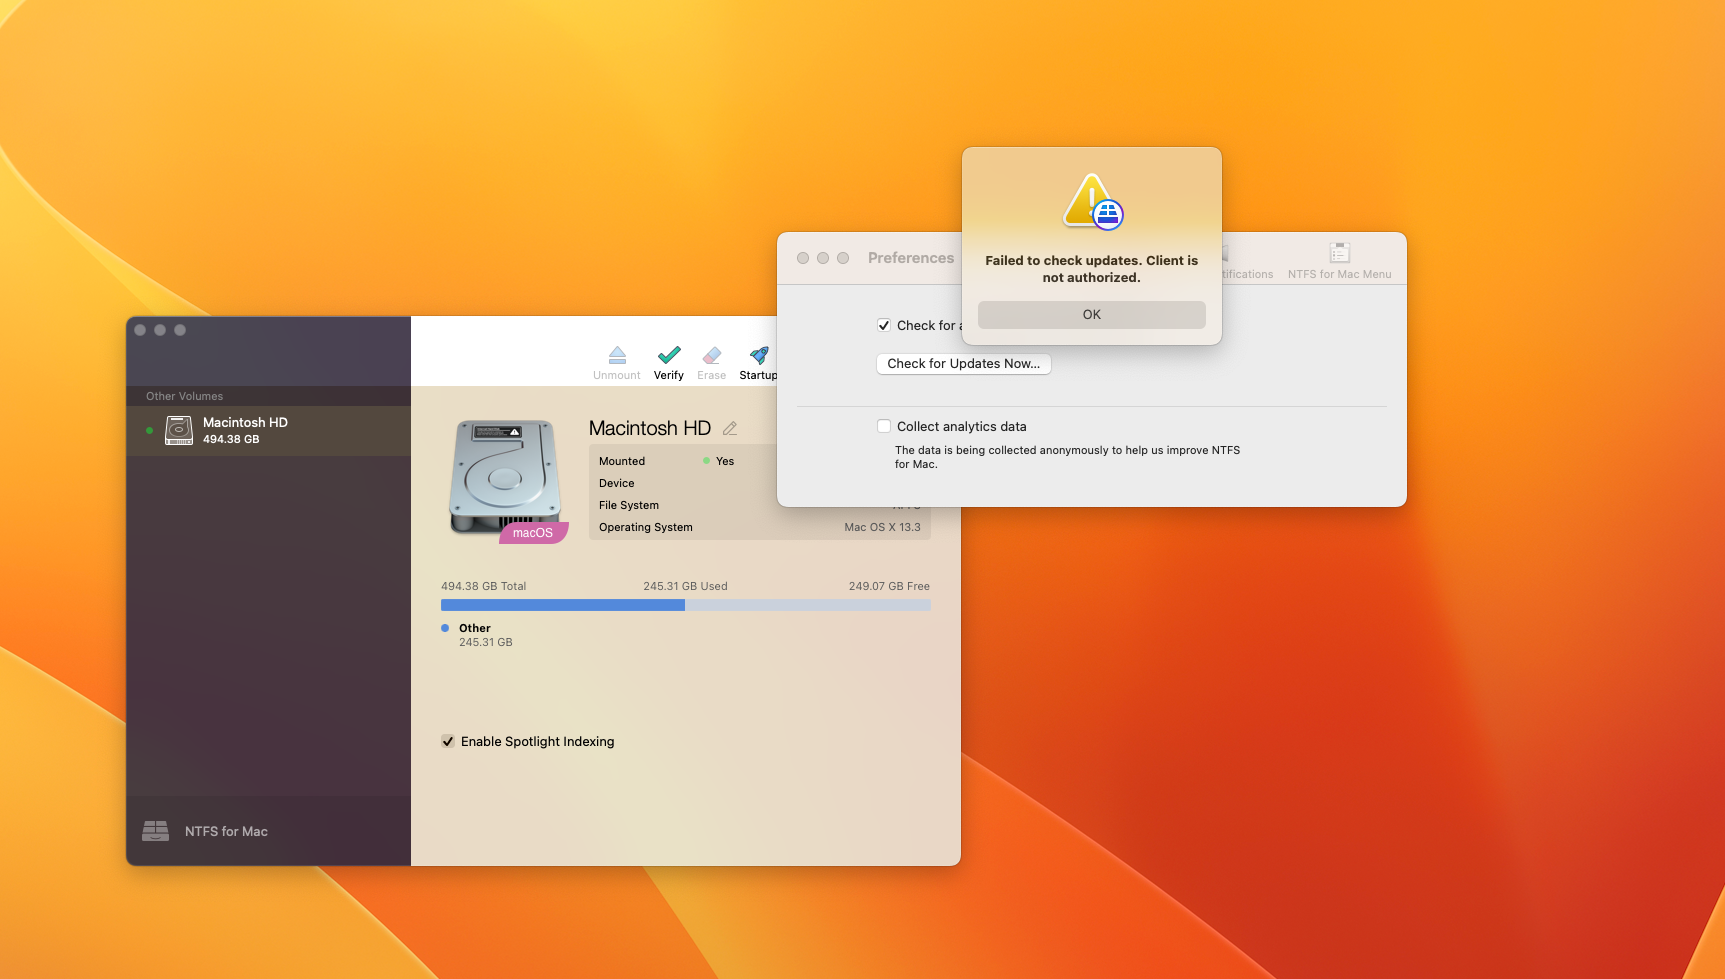1725x979 pixels.
Task: Click the 'File System' row label
Action: (629, 505)
